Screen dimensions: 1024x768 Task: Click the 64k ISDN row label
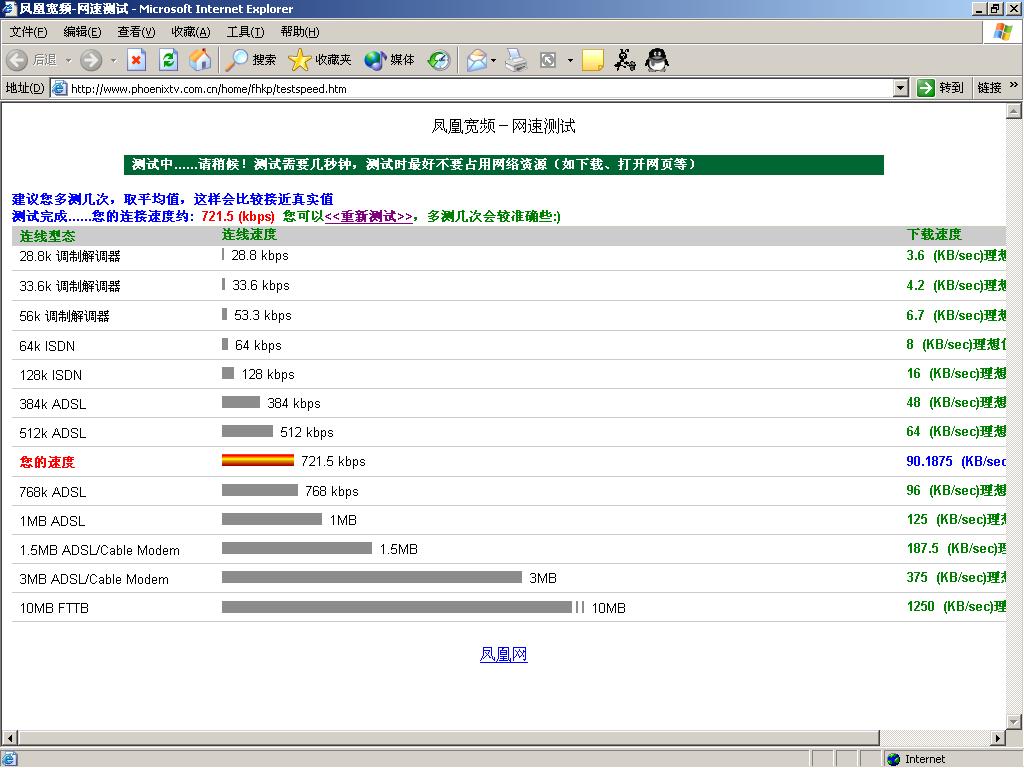coord(47,346)
